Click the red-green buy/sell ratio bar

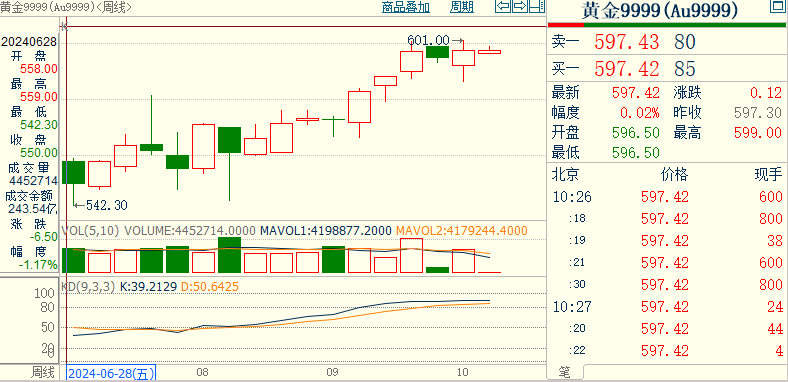pyautogui.click(x=667, y=24)
